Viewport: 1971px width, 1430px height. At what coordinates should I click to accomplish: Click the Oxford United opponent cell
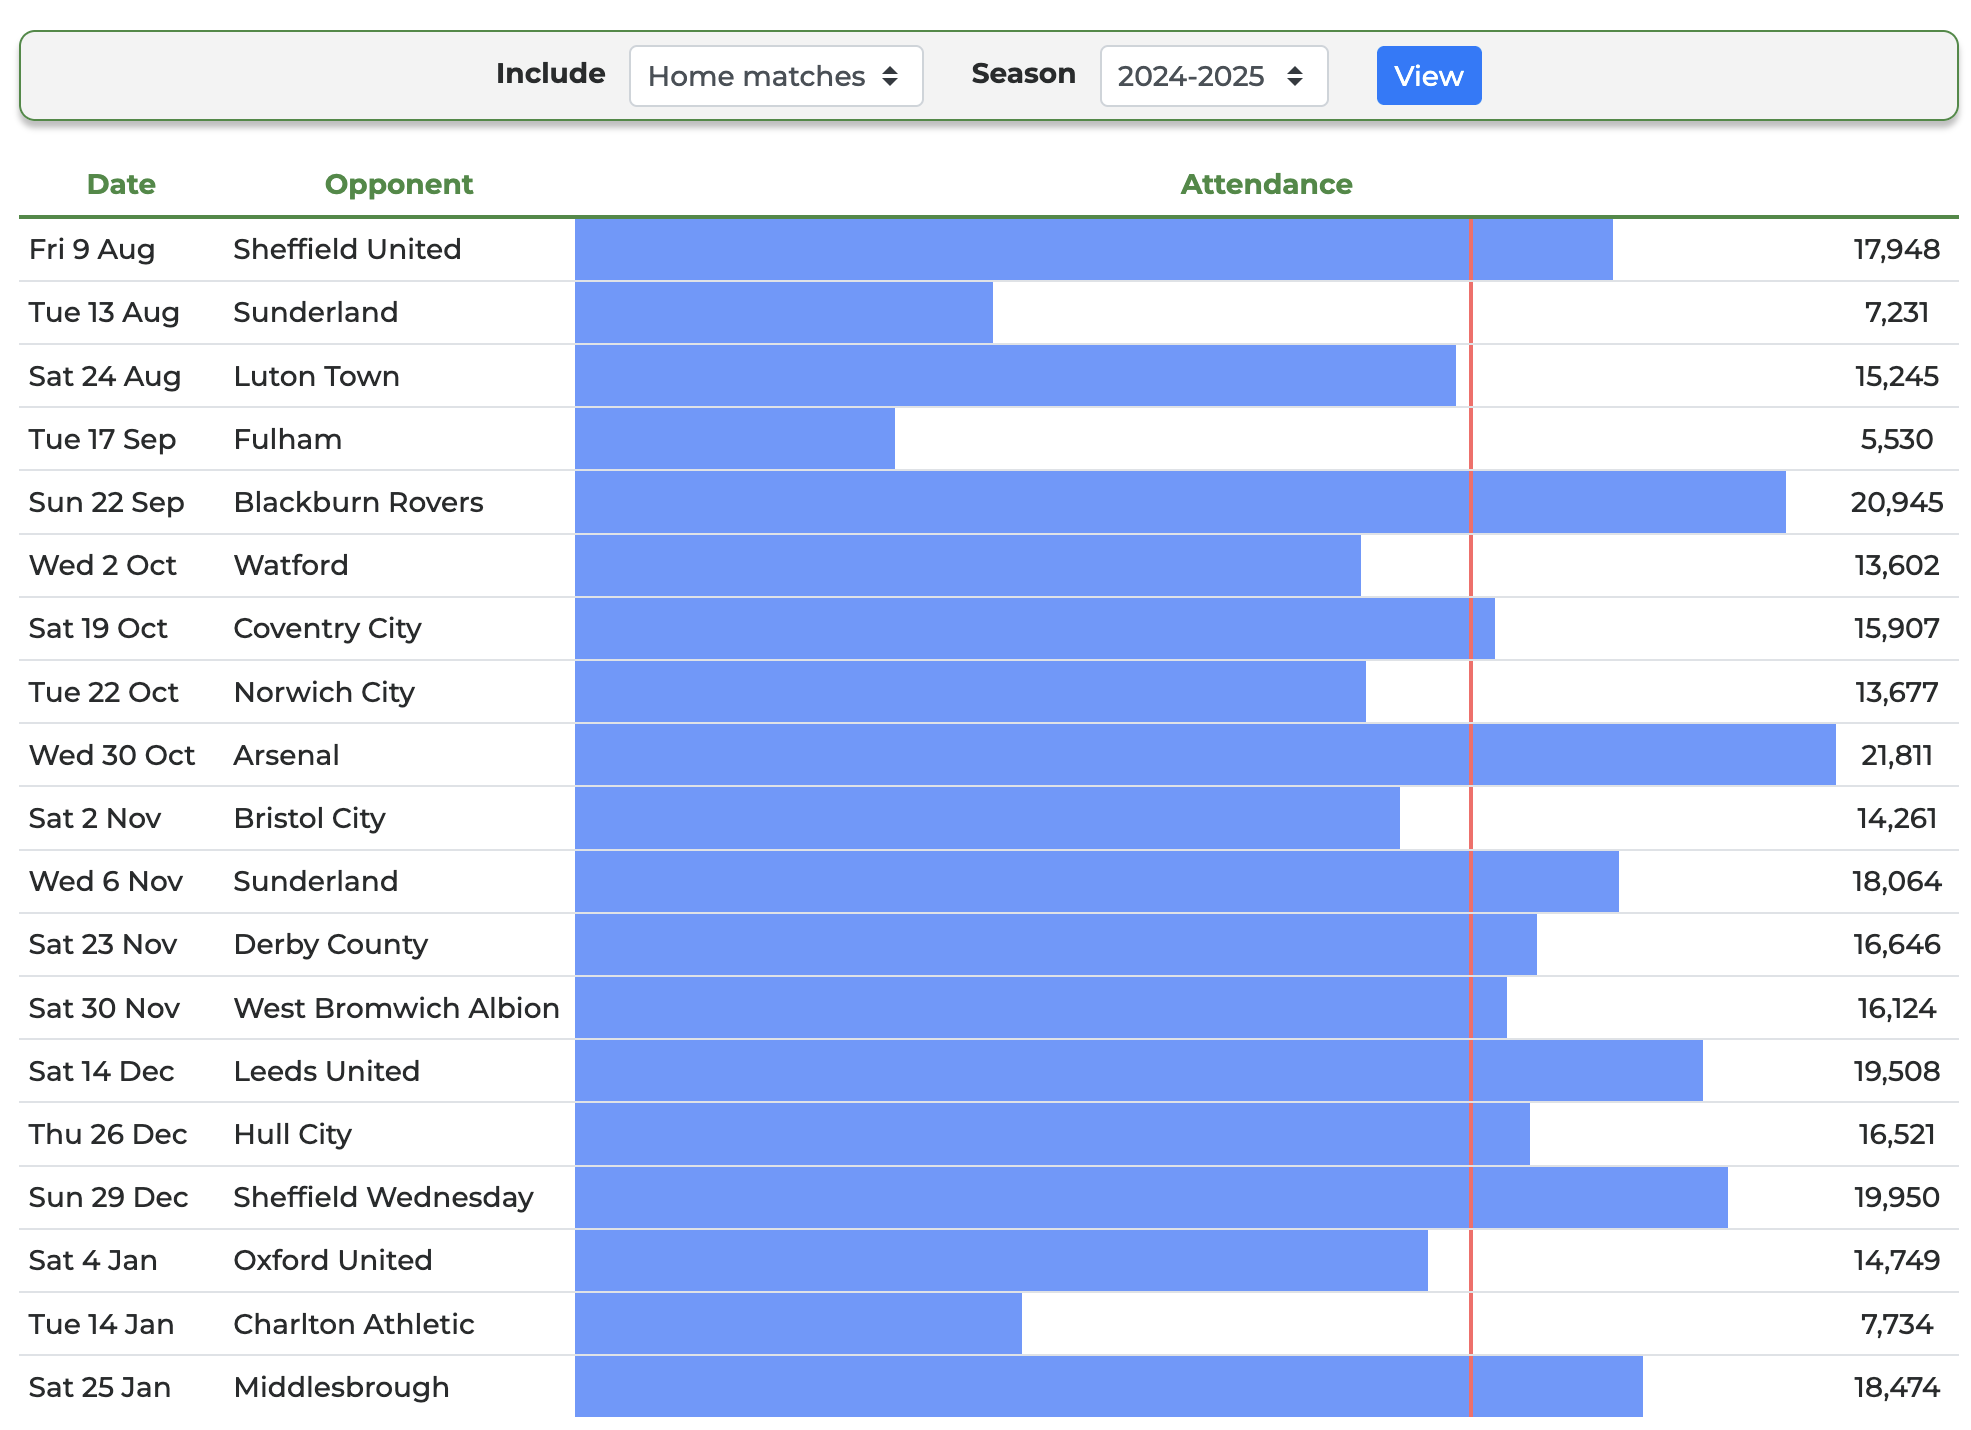(332, 1260)
